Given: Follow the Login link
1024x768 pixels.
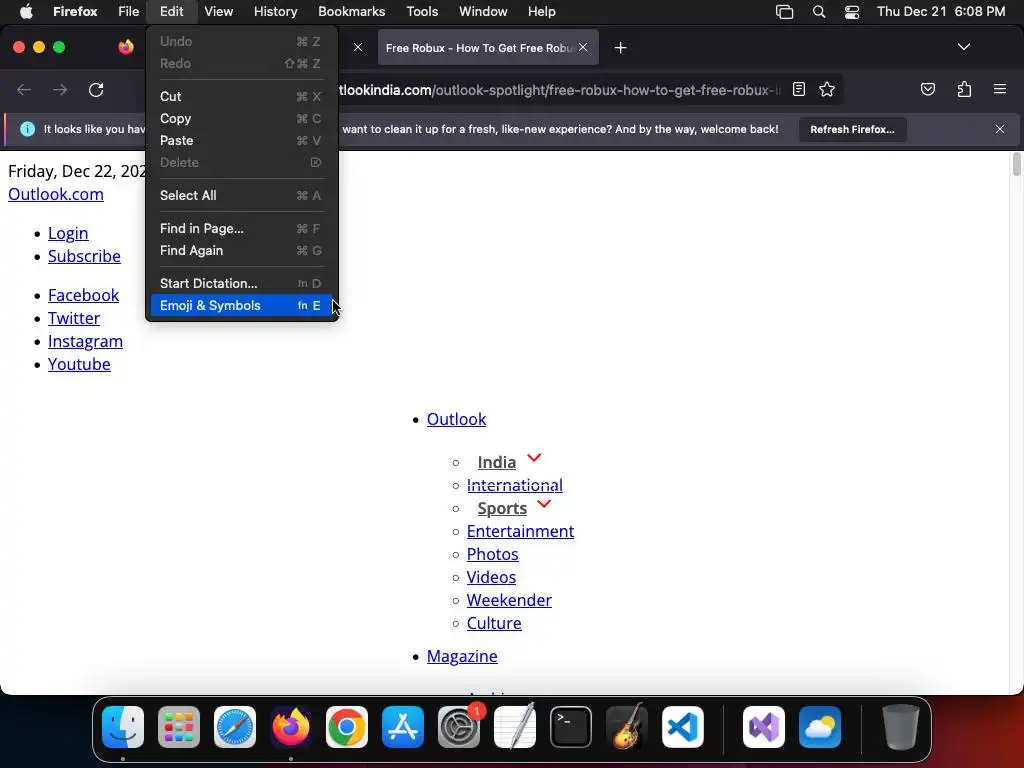Looking at the screenshot, I should click(x=68, y=233).
